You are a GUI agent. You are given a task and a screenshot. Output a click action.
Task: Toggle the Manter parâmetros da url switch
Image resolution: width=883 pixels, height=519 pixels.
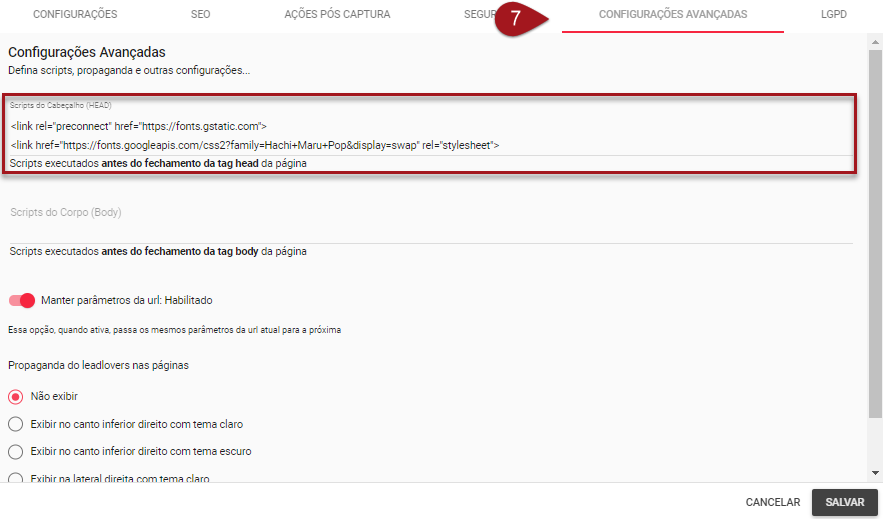[22, 300]
